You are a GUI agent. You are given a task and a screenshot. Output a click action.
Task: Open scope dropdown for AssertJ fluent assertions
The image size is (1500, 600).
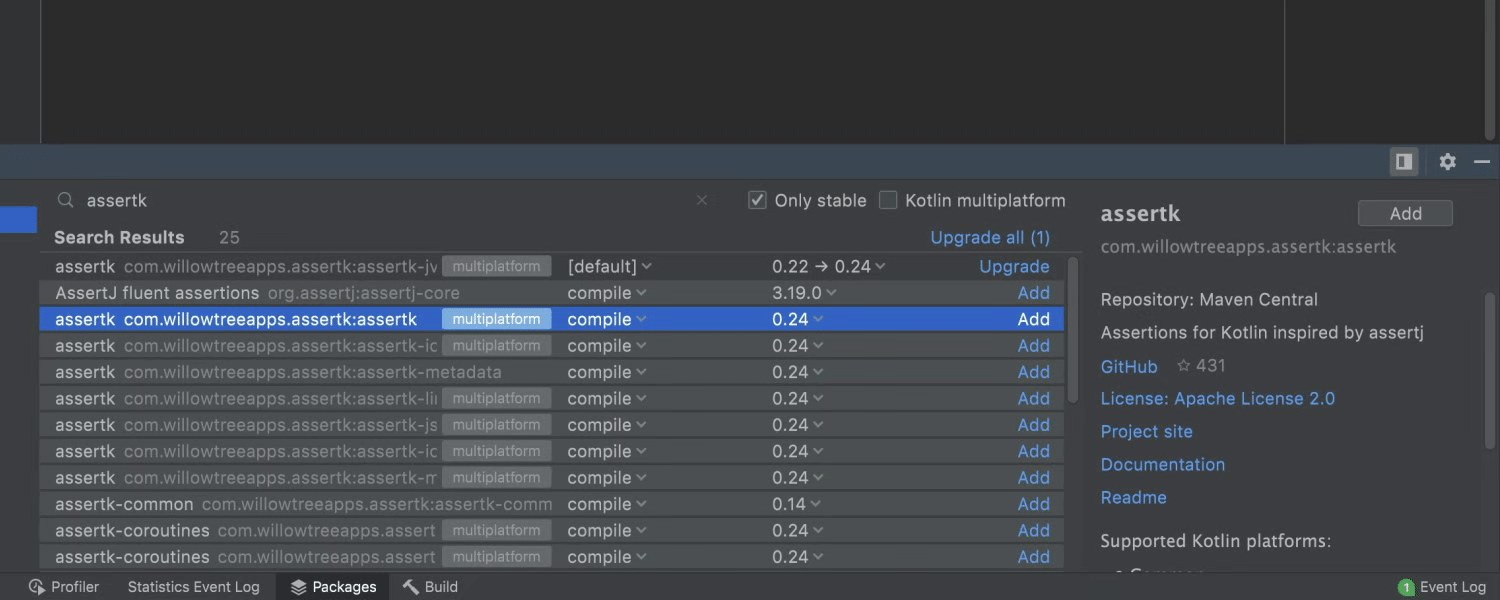point(606,293)
